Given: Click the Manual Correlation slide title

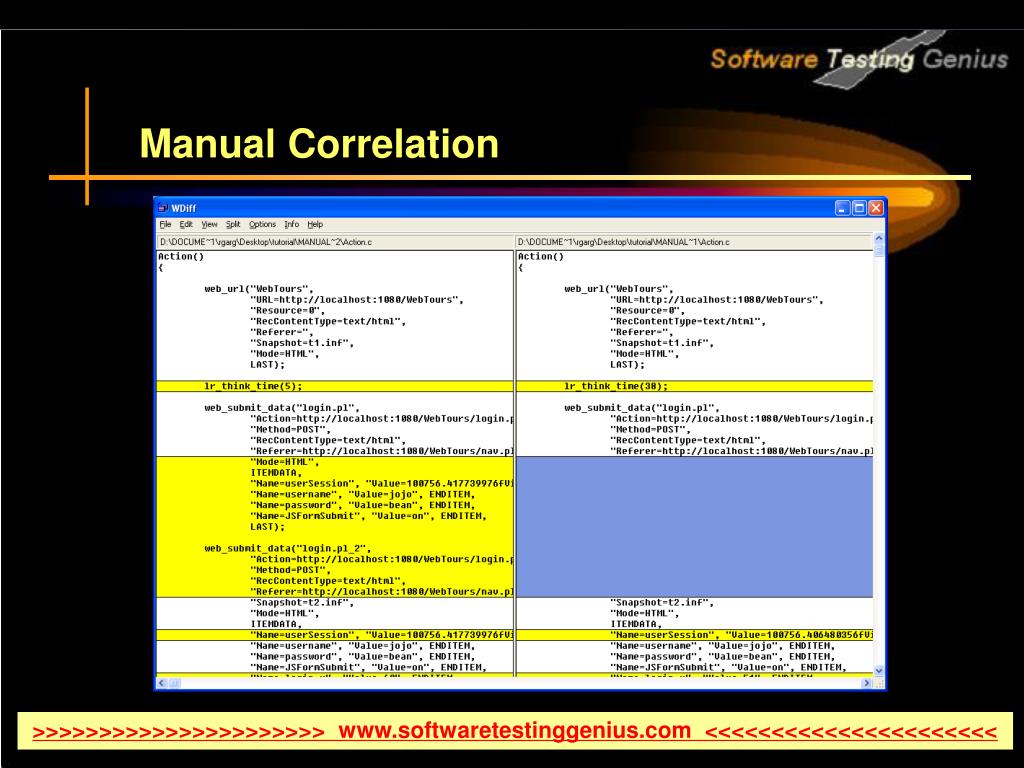Looking at the screenshot, I should pos(319,144).
